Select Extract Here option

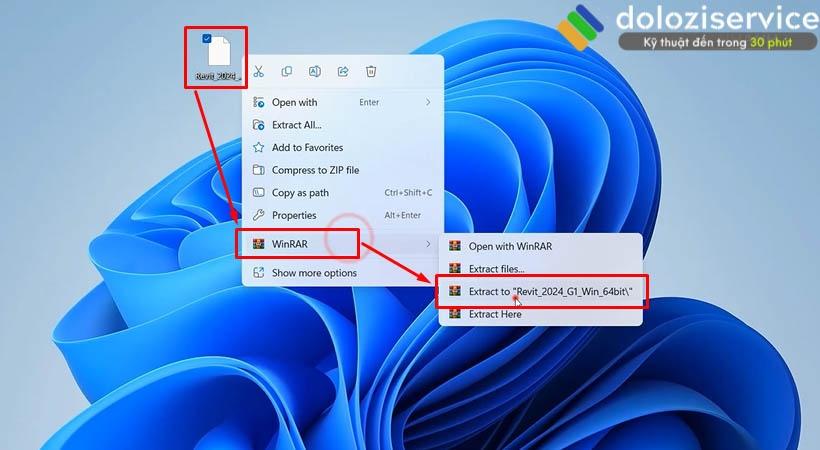click(x=494, y=314)
